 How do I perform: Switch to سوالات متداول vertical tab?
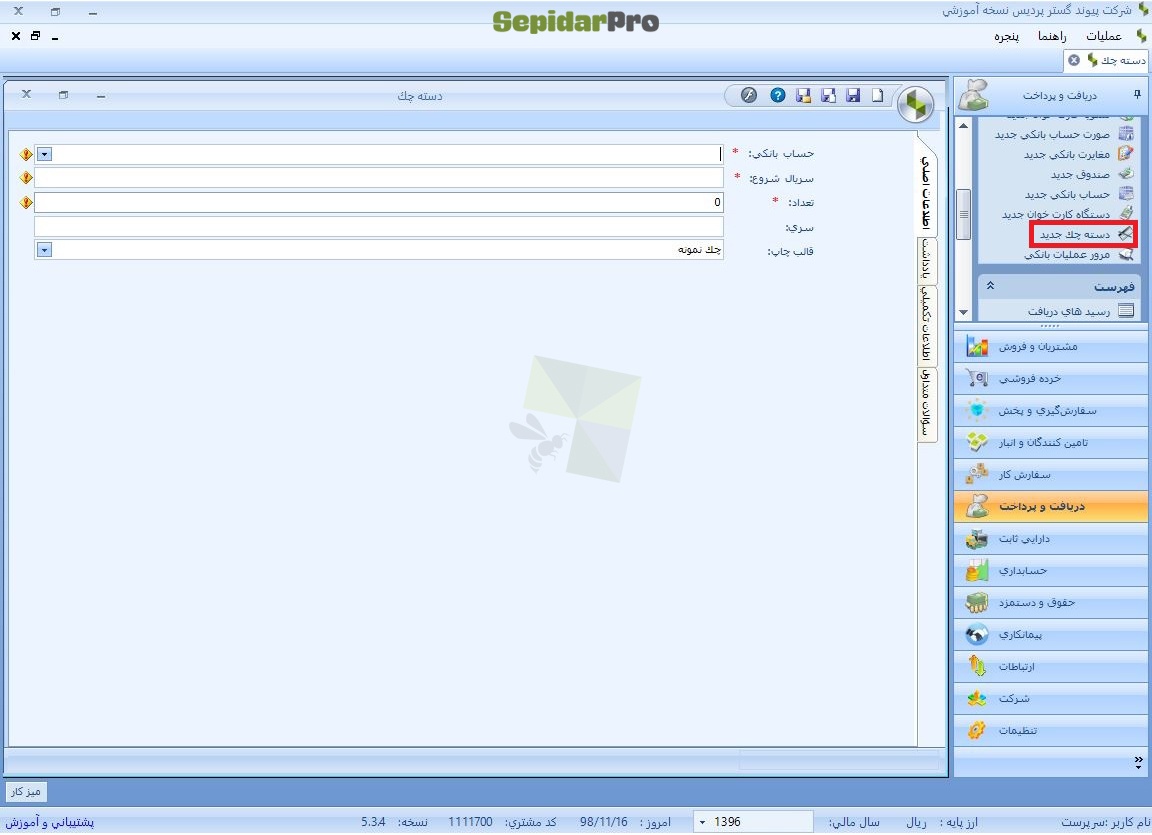pos(927,405)
